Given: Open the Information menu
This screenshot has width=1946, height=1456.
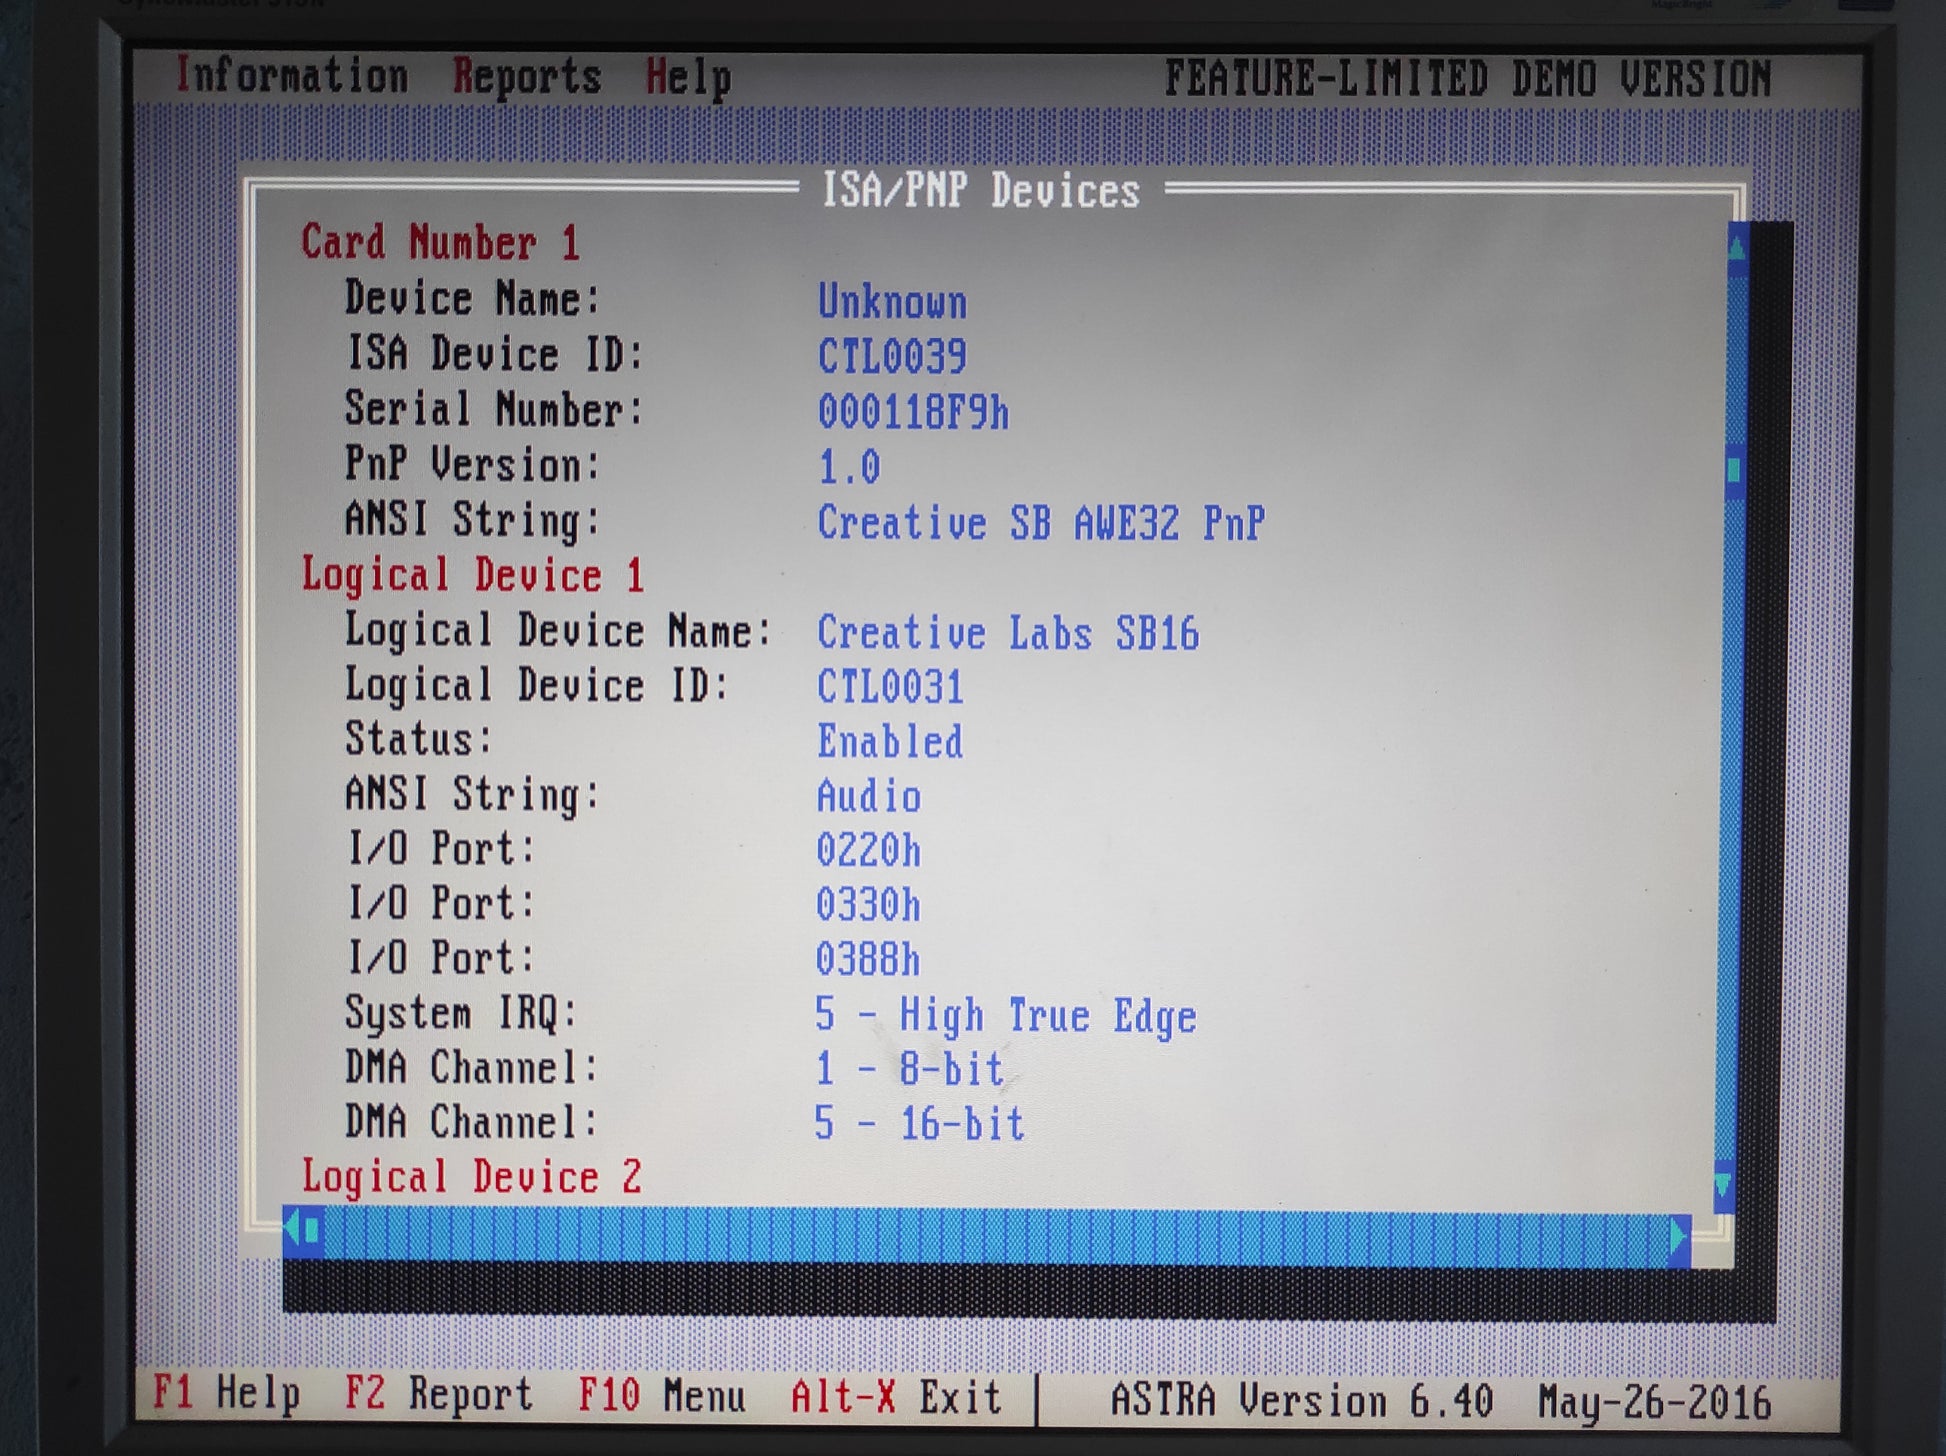Looking at the screenshot, I should (x=291, y=76).
